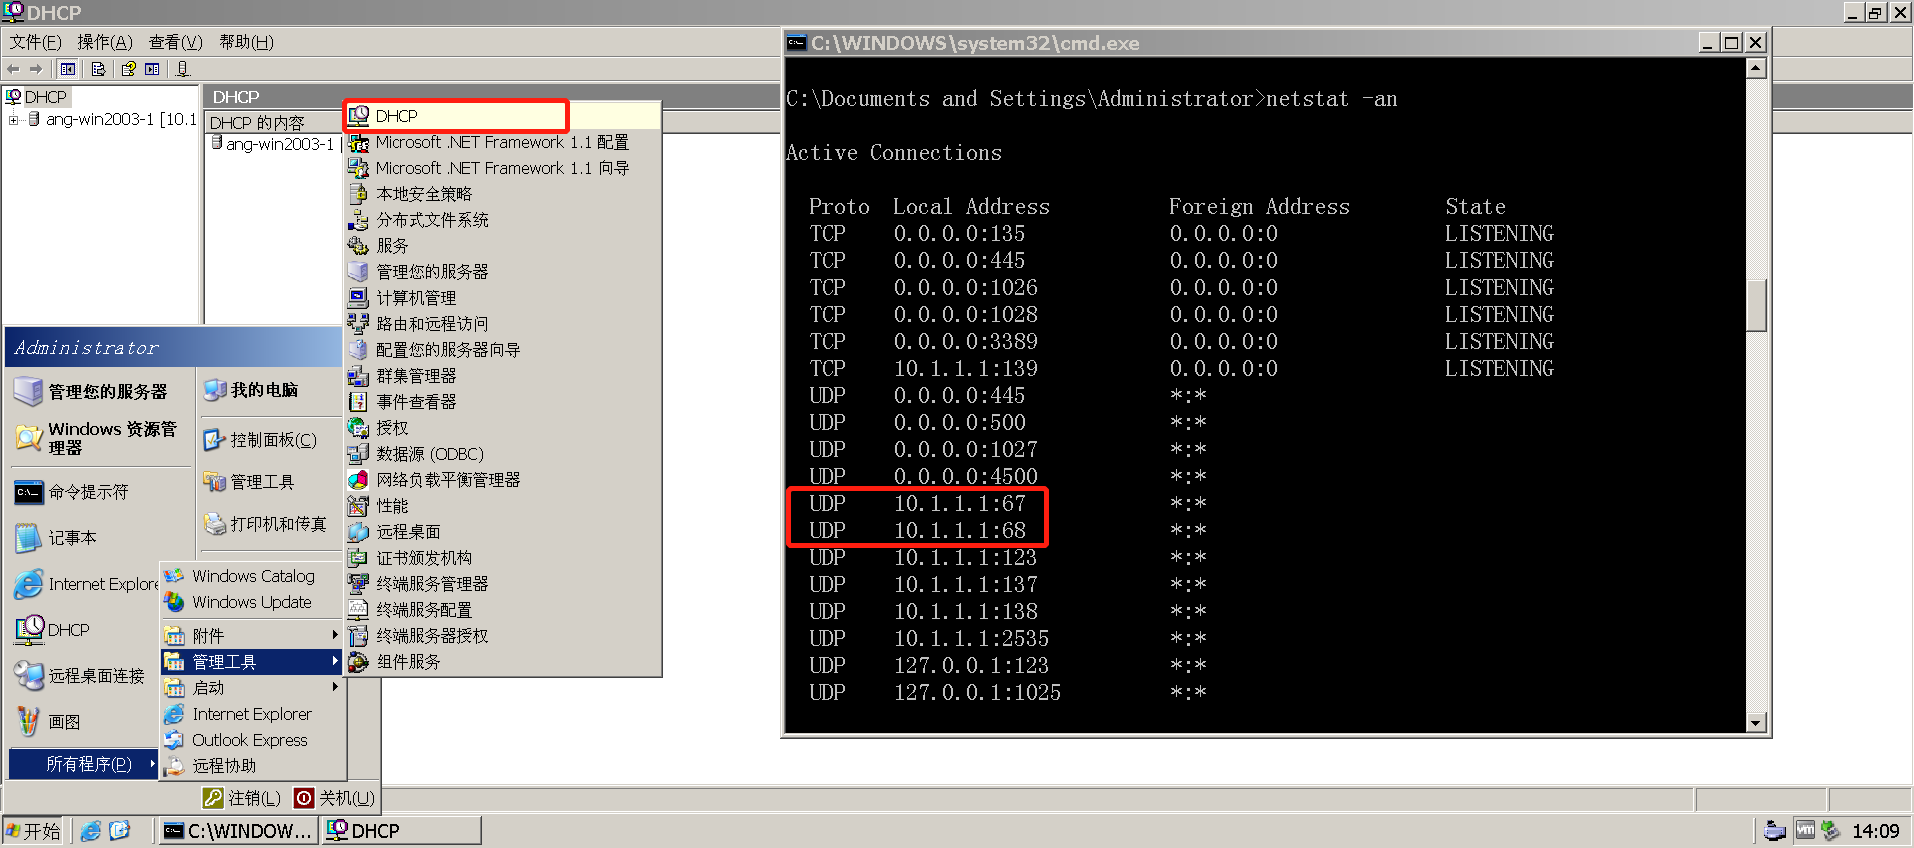Open 打印机和传真 in the Start menu

coord(270,524)
